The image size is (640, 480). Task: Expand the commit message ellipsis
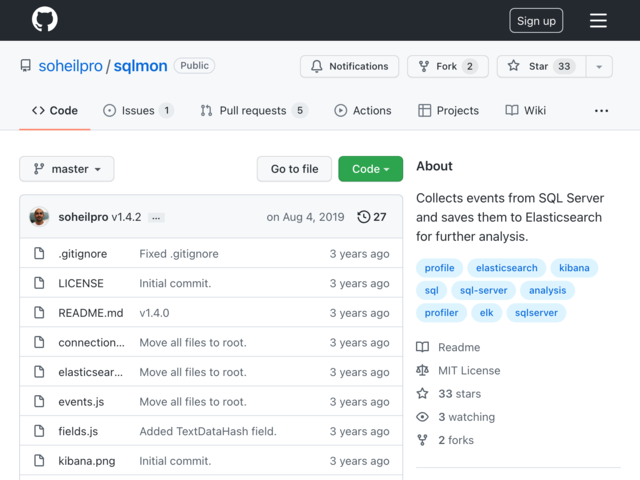[156, 218]
